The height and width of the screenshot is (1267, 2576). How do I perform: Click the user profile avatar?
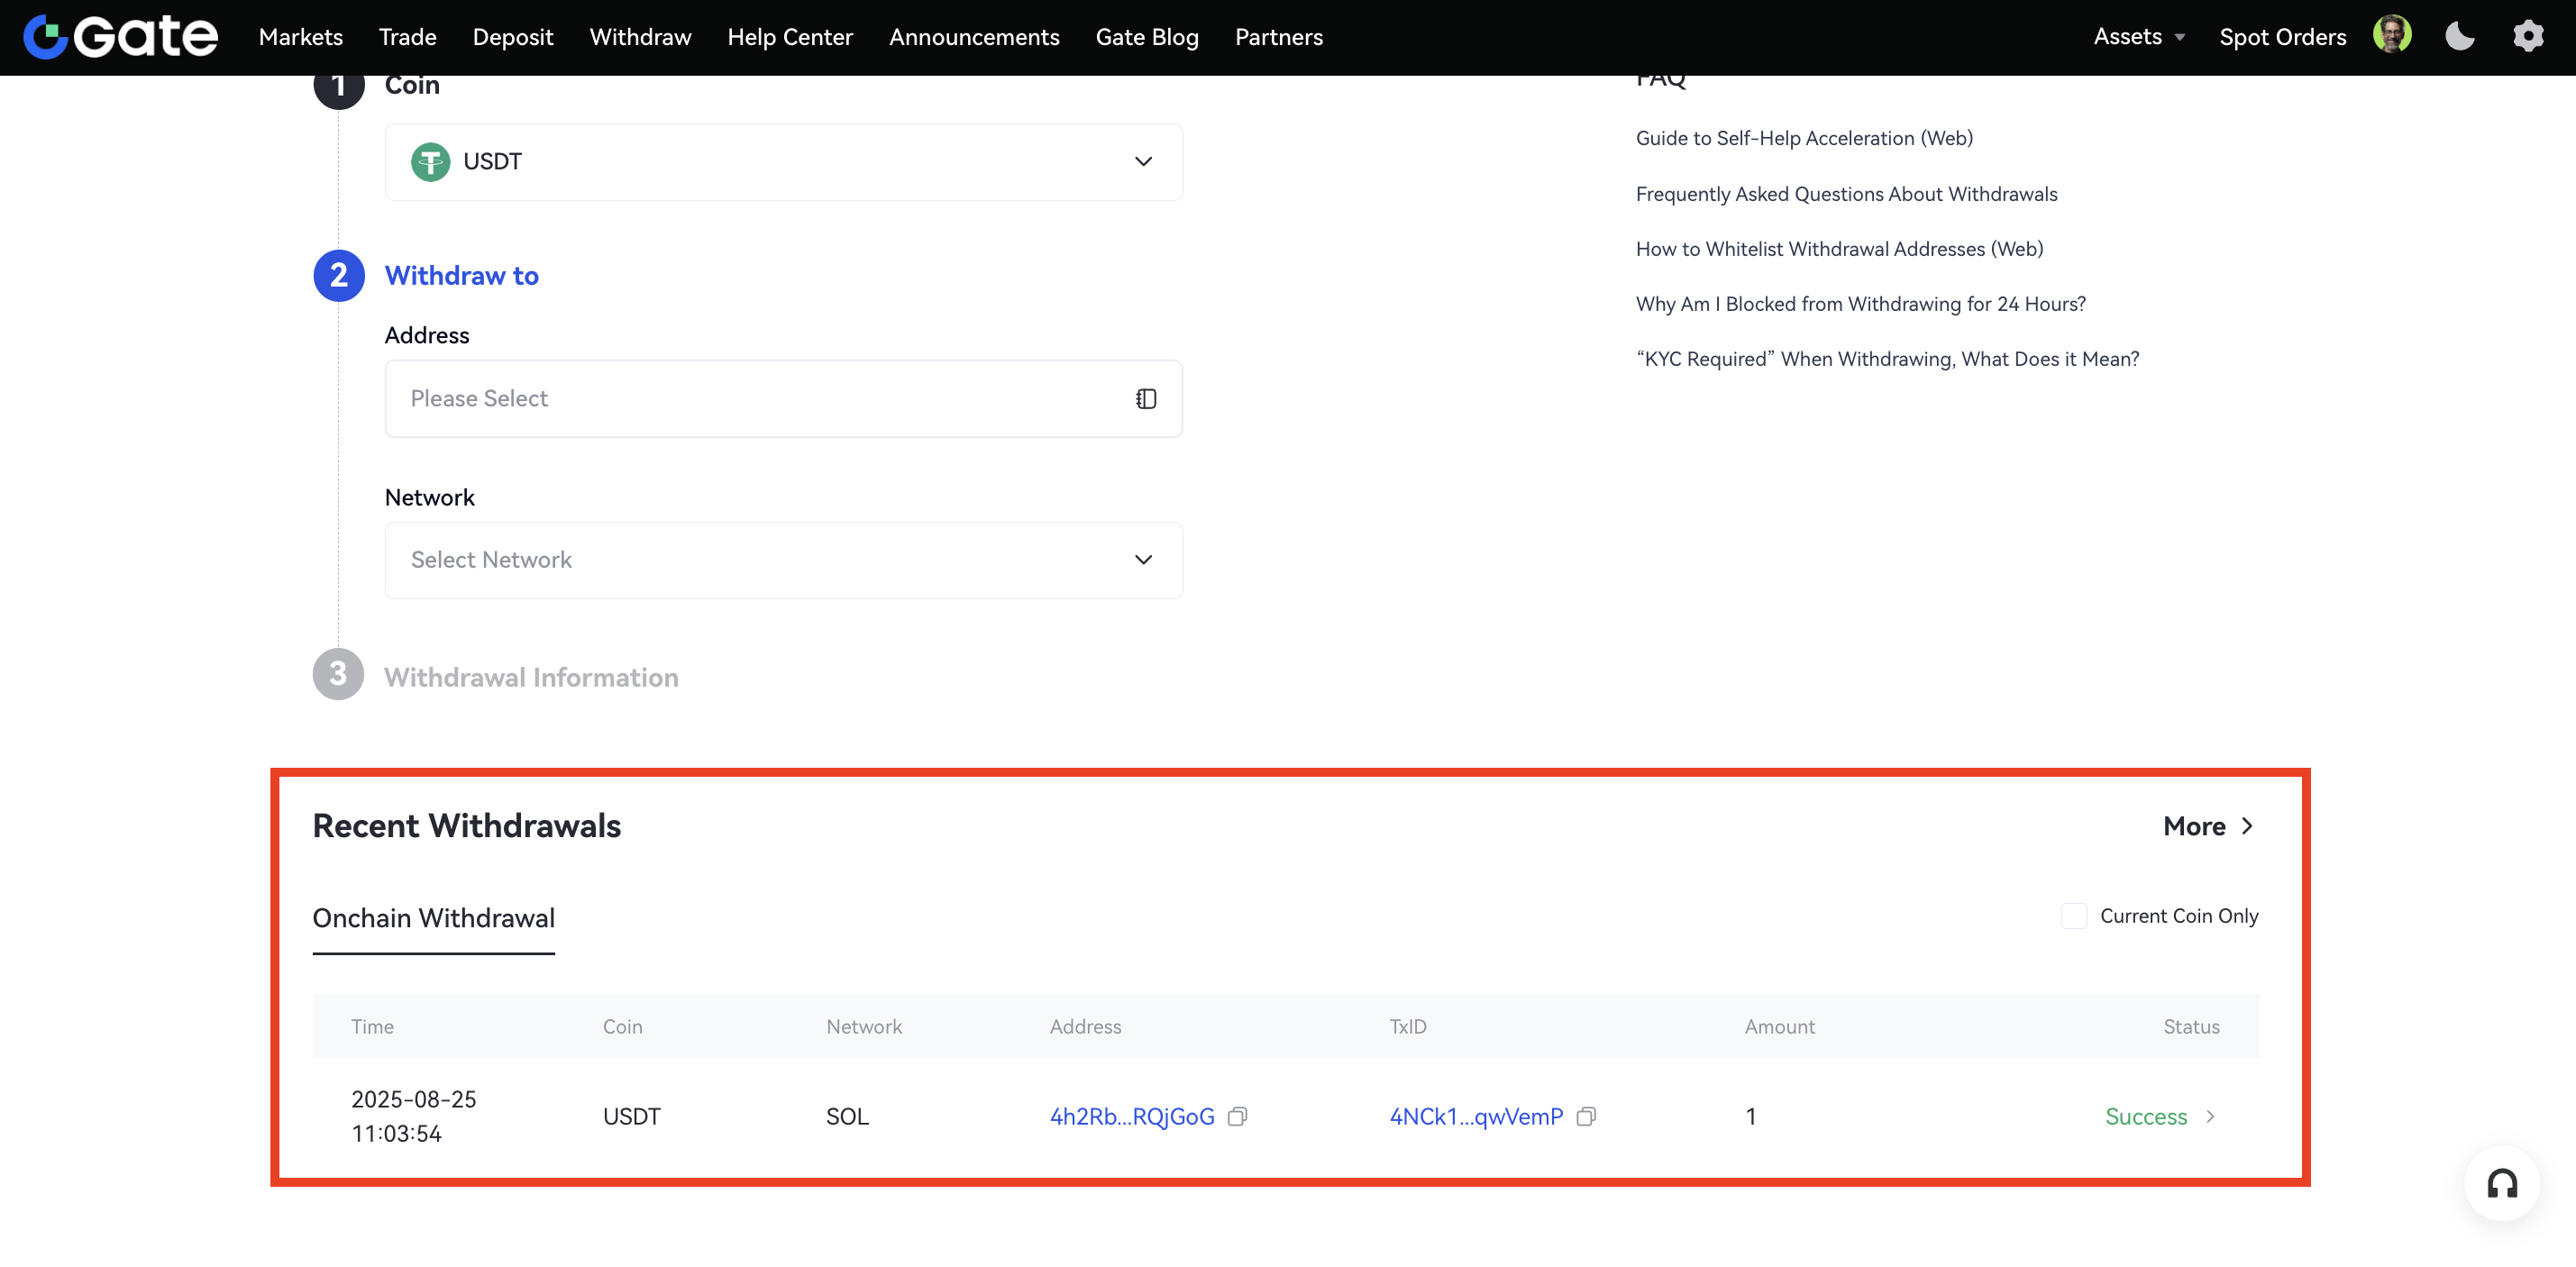2391,35
